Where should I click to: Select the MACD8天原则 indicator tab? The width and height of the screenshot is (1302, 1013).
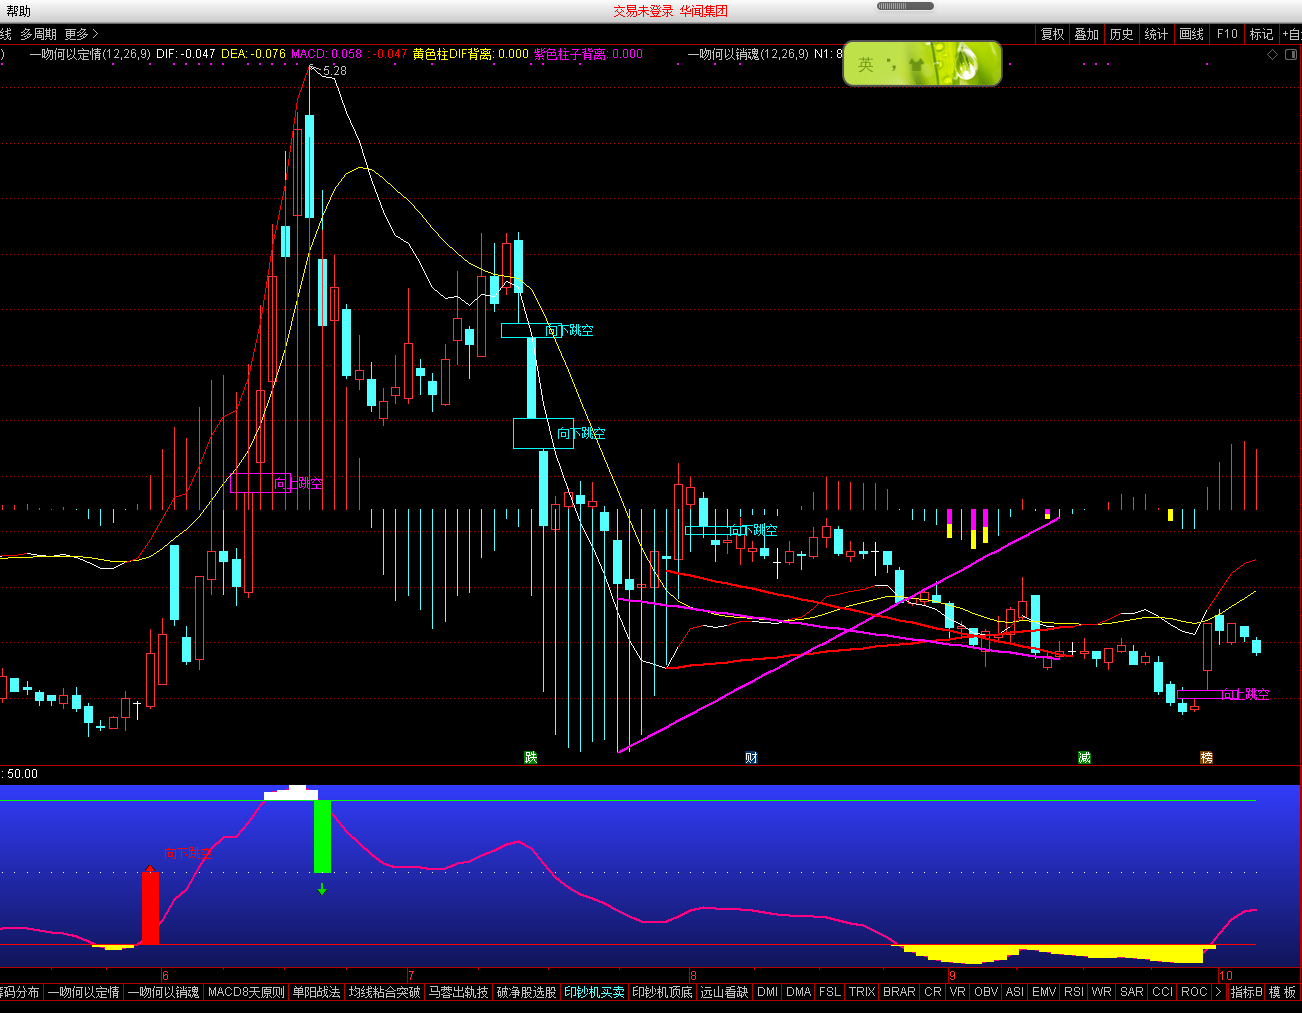pyautogui.click(x=246, y=992)
